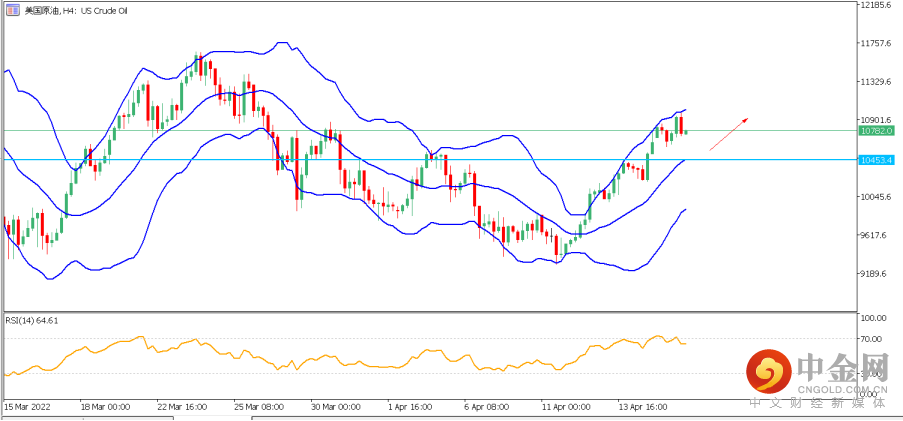The height and width of the screenshot is (421, 903).
Task: Click the 1 Apr 16:00 time label
Action: (408, 407)
